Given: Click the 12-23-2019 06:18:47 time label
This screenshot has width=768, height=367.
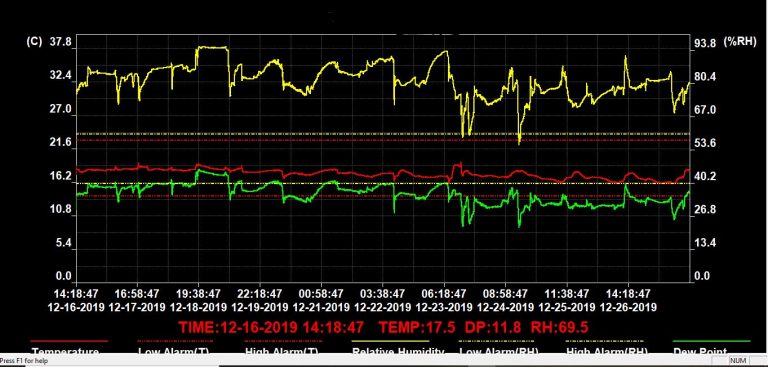Looking at the screenshot, I should click(x=444, y=300).
